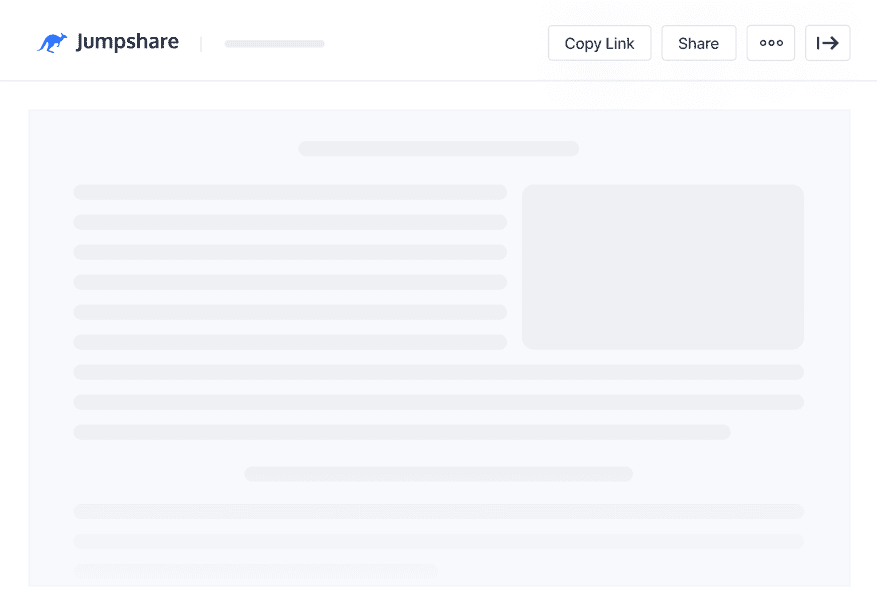Screen dimensions: 878x614
Task: Click the first full-width line below image placeholder
Action: (x=438, y=372)
